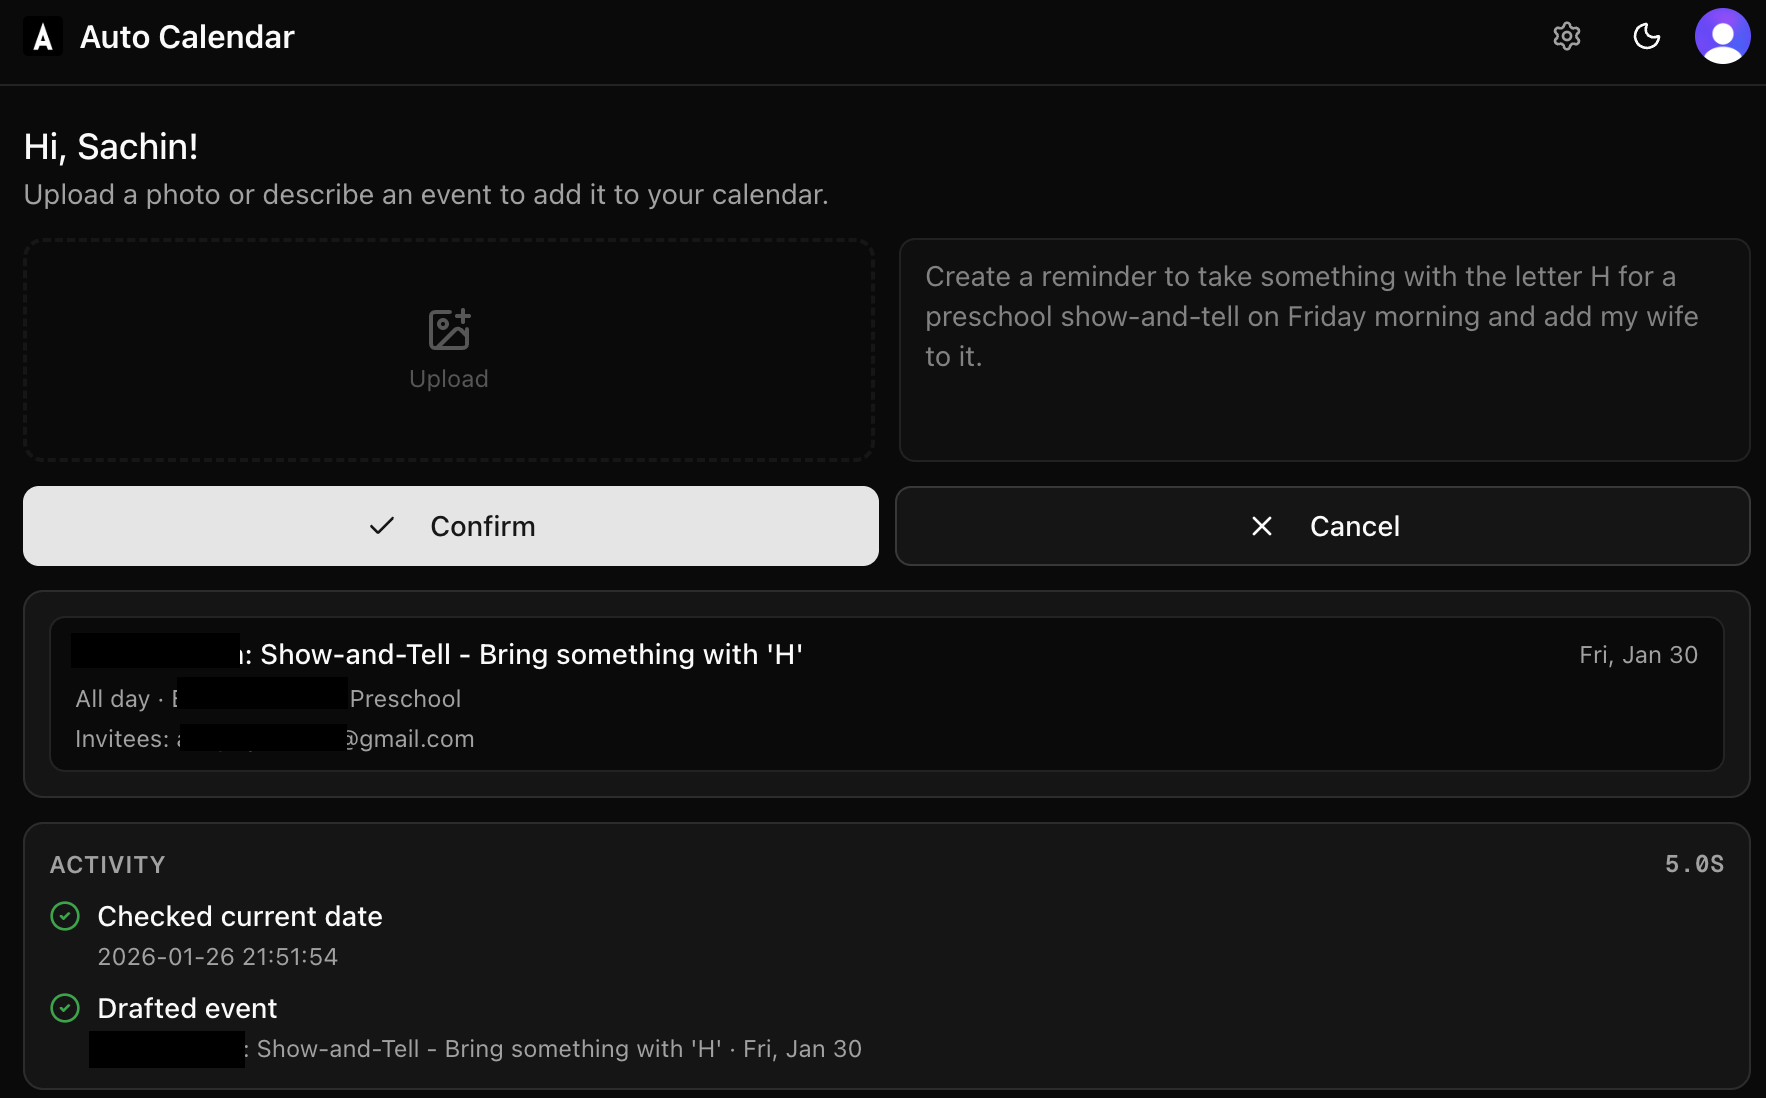1766x1098 pixels.
Task: Click the ACTIVITY section header
Action: [x=108, y=865]
